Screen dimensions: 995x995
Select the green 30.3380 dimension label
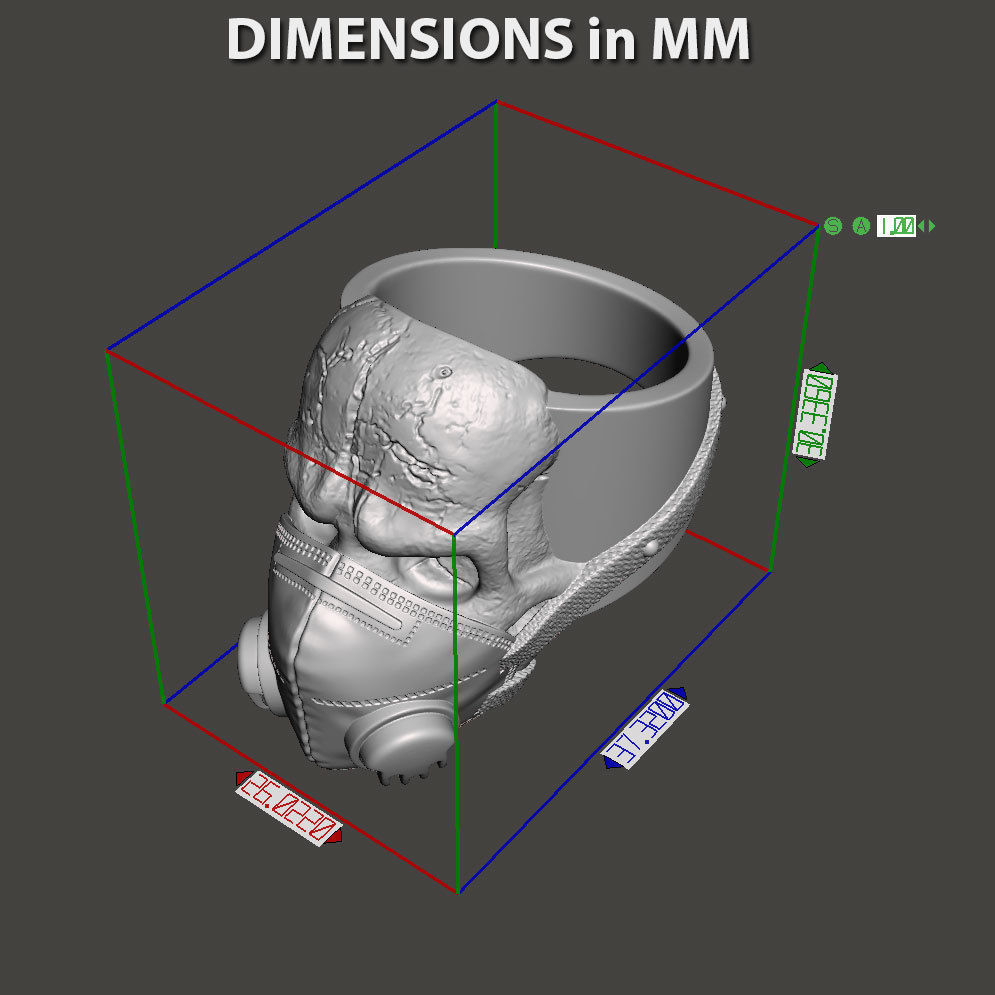[x=815, y=414]
